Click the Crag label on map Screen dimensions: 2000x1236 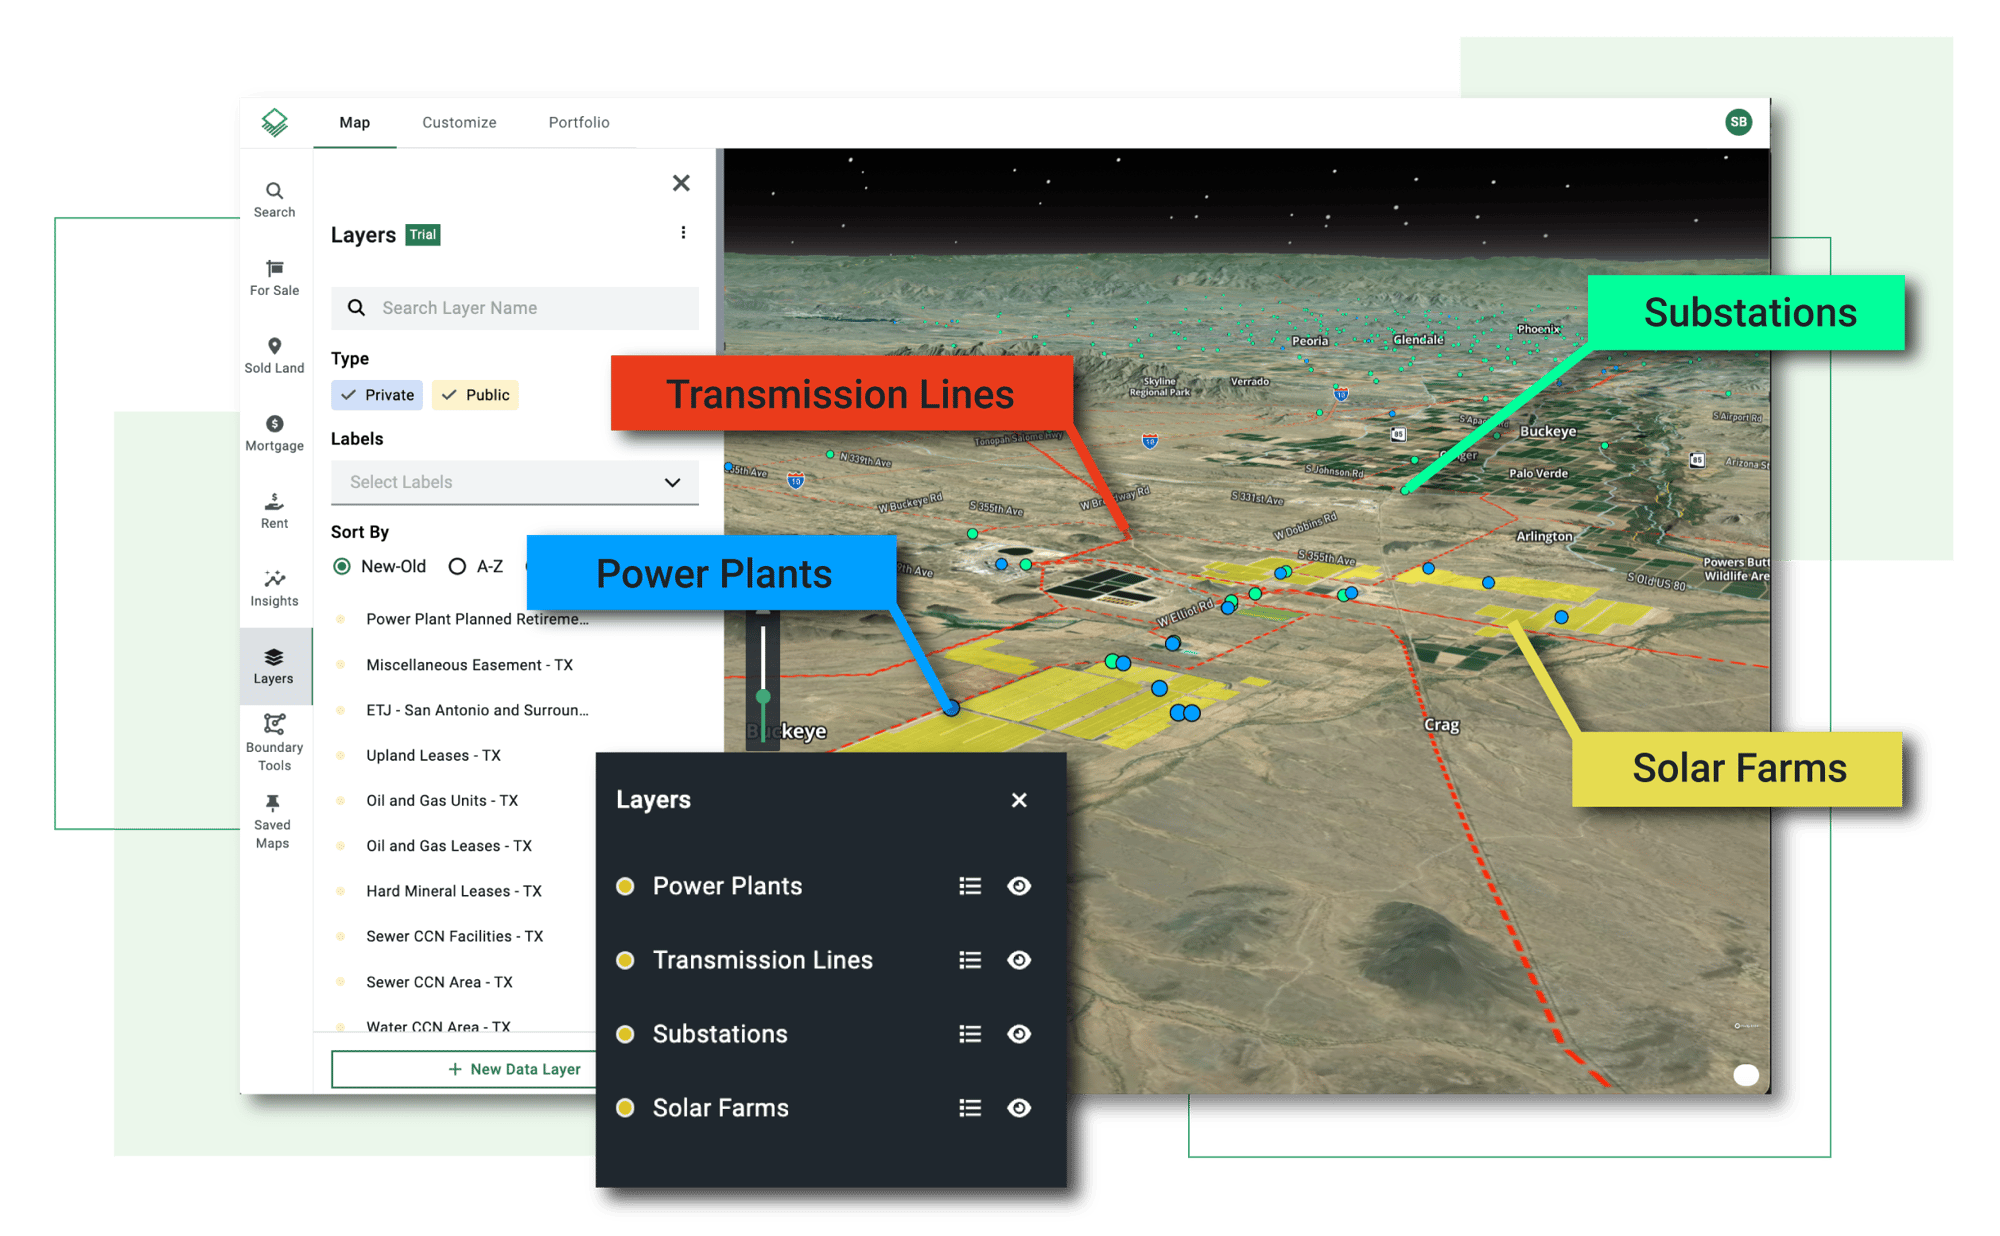coord(1441,725)
